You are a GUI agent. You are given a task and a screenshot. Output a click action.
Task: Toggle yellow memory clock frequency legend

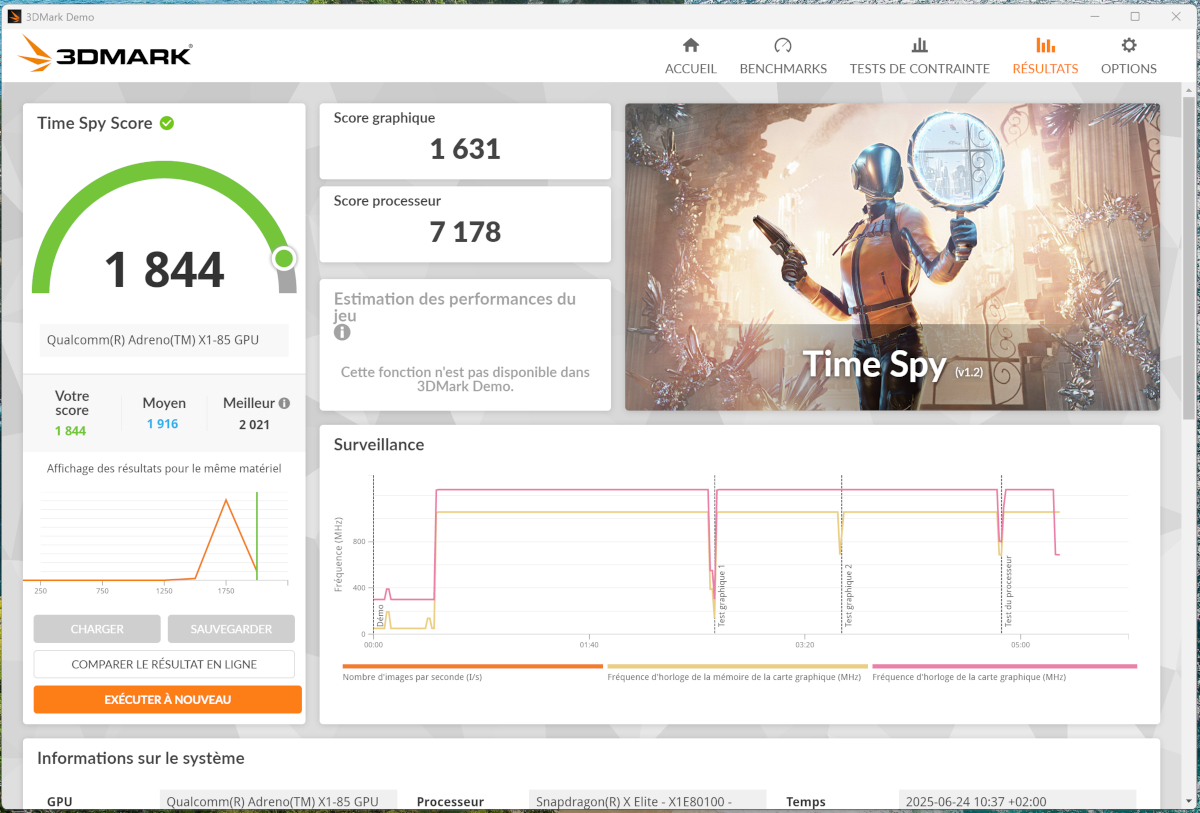click(737, 672)
